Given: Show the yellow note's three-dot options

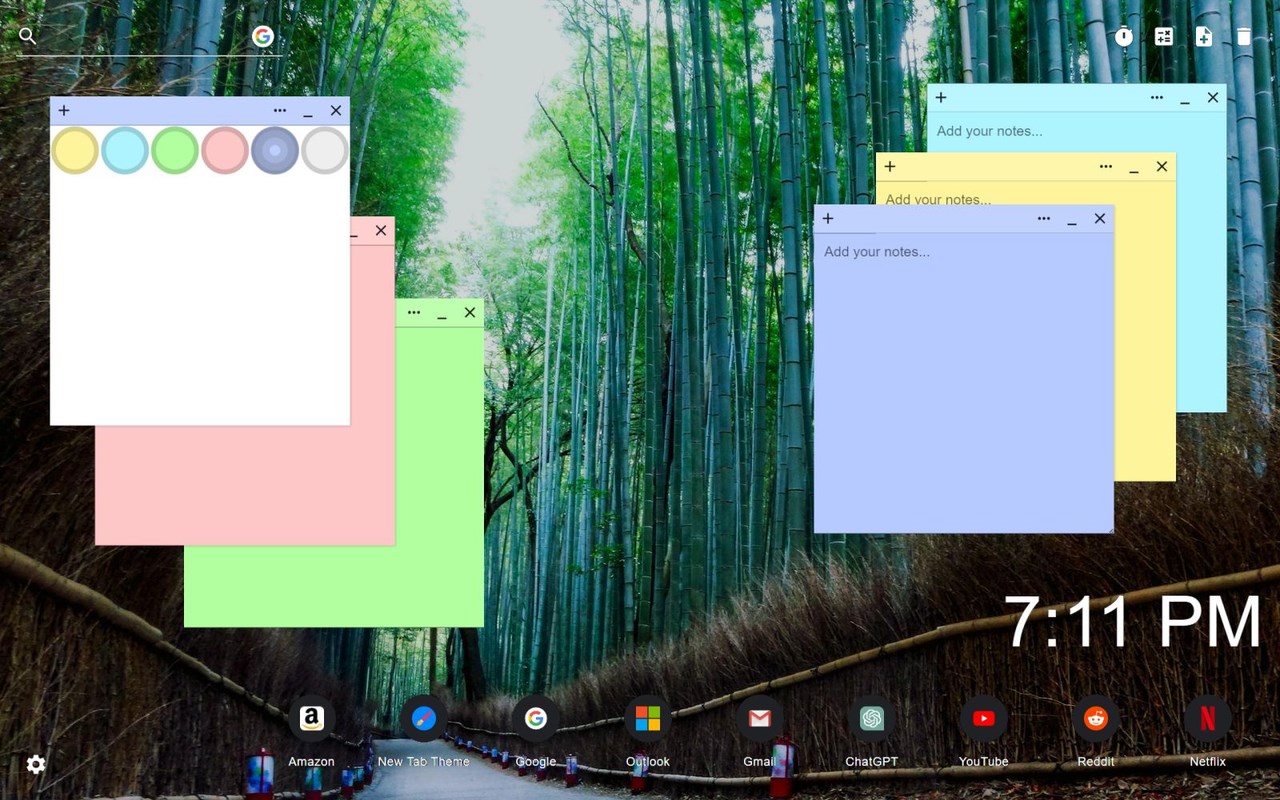Looking at the screenshot, I should point(1106,167).
